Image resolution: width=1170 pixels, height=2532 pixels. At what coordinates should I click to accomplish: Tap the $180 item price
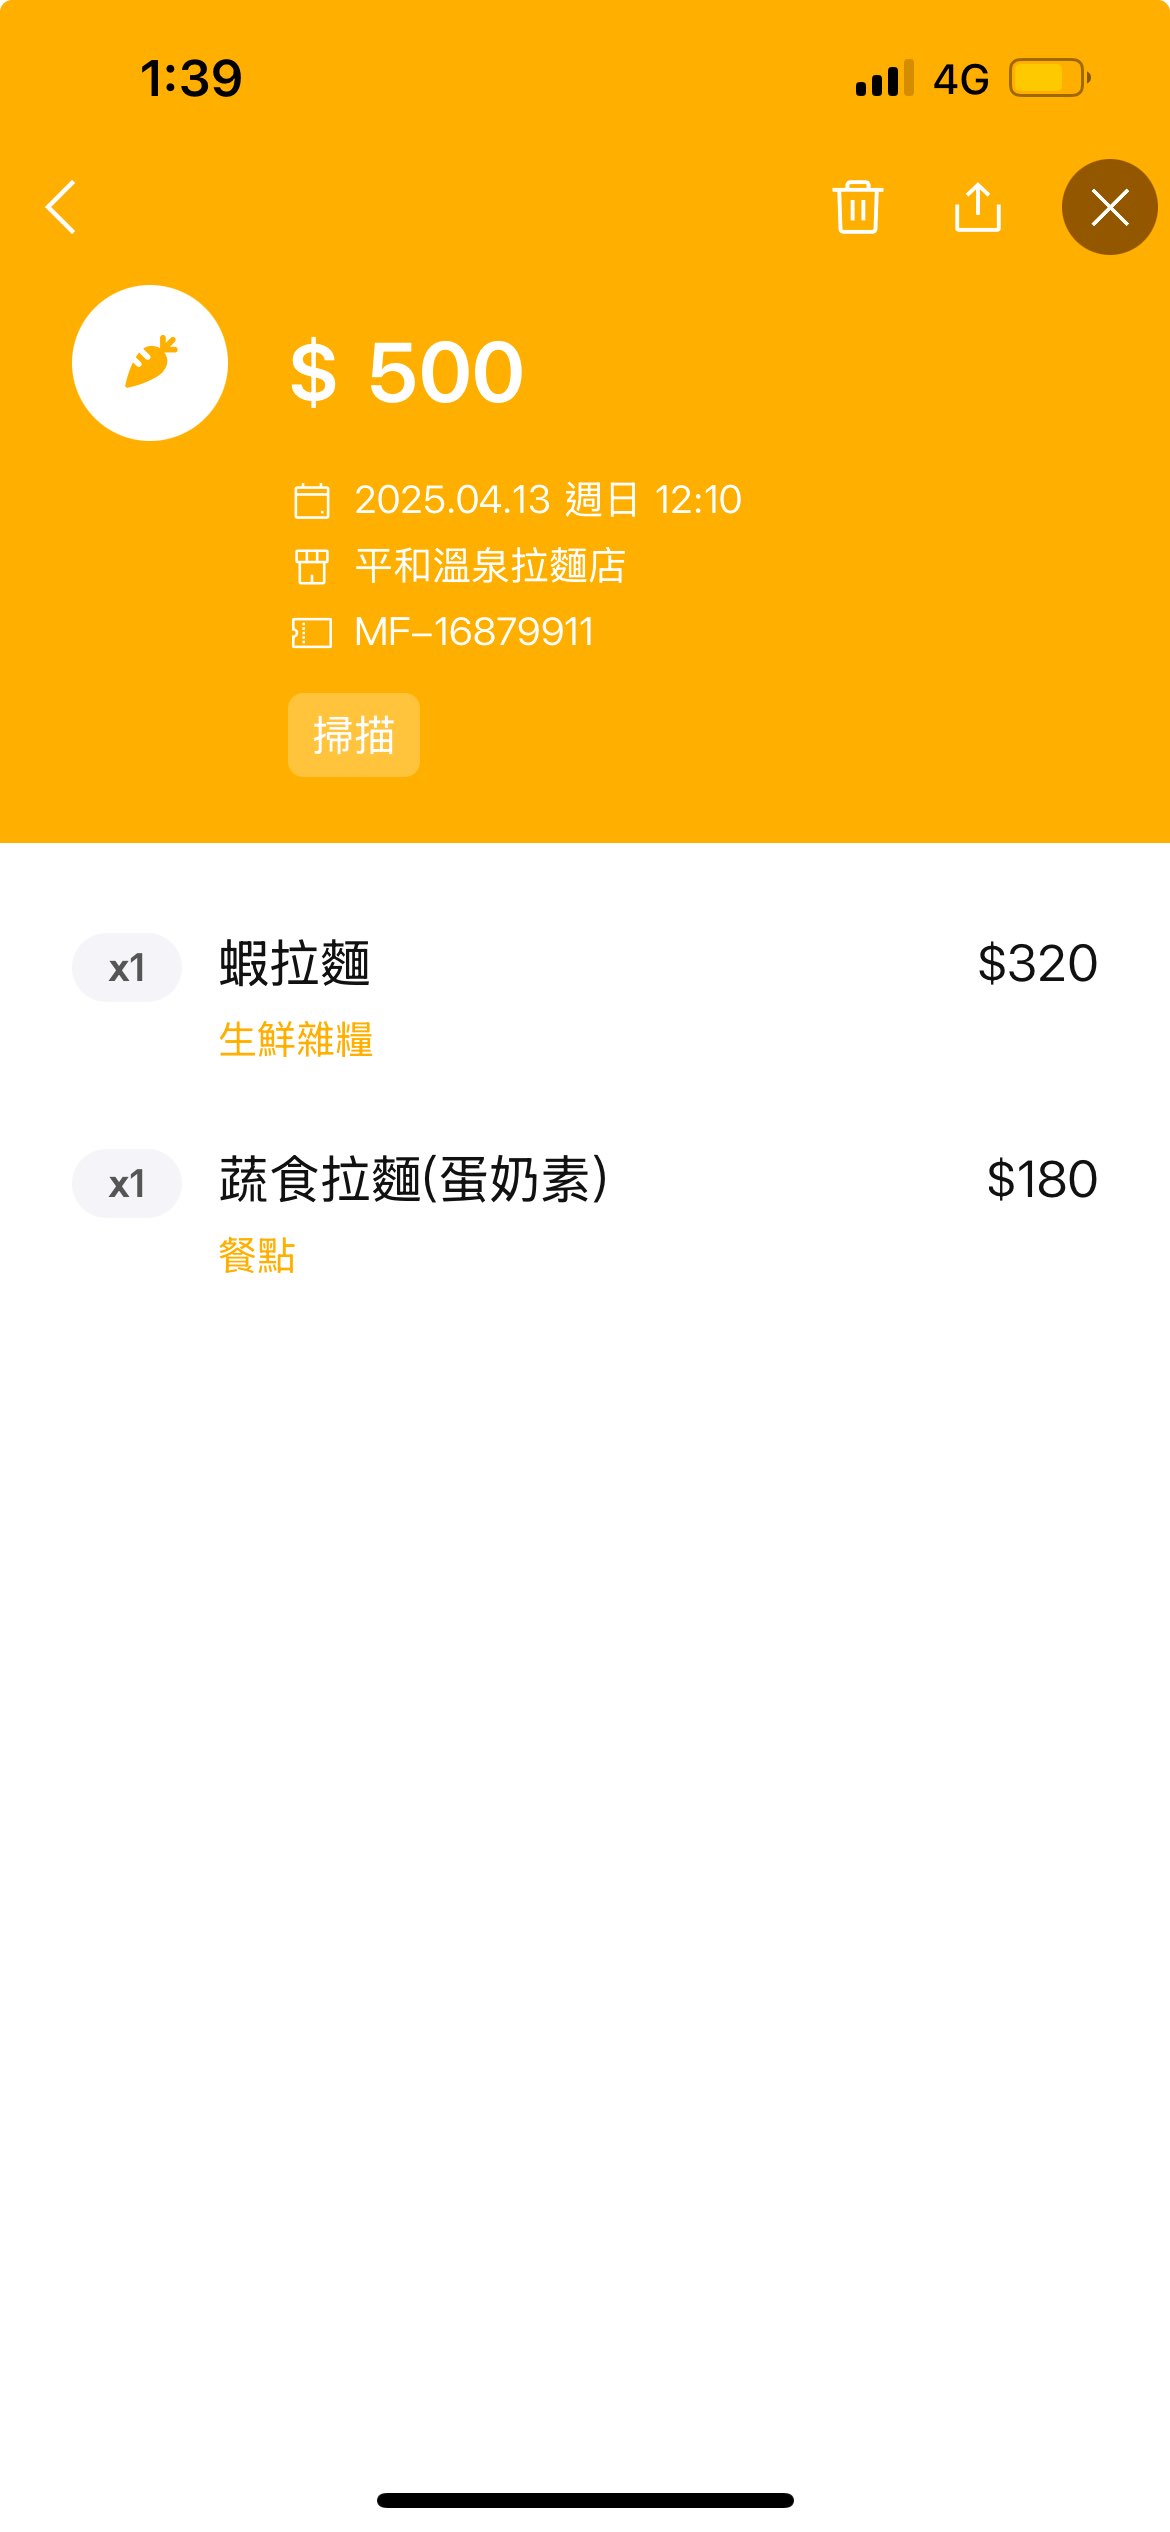pyautogui.click(x=1041, y=1180)
